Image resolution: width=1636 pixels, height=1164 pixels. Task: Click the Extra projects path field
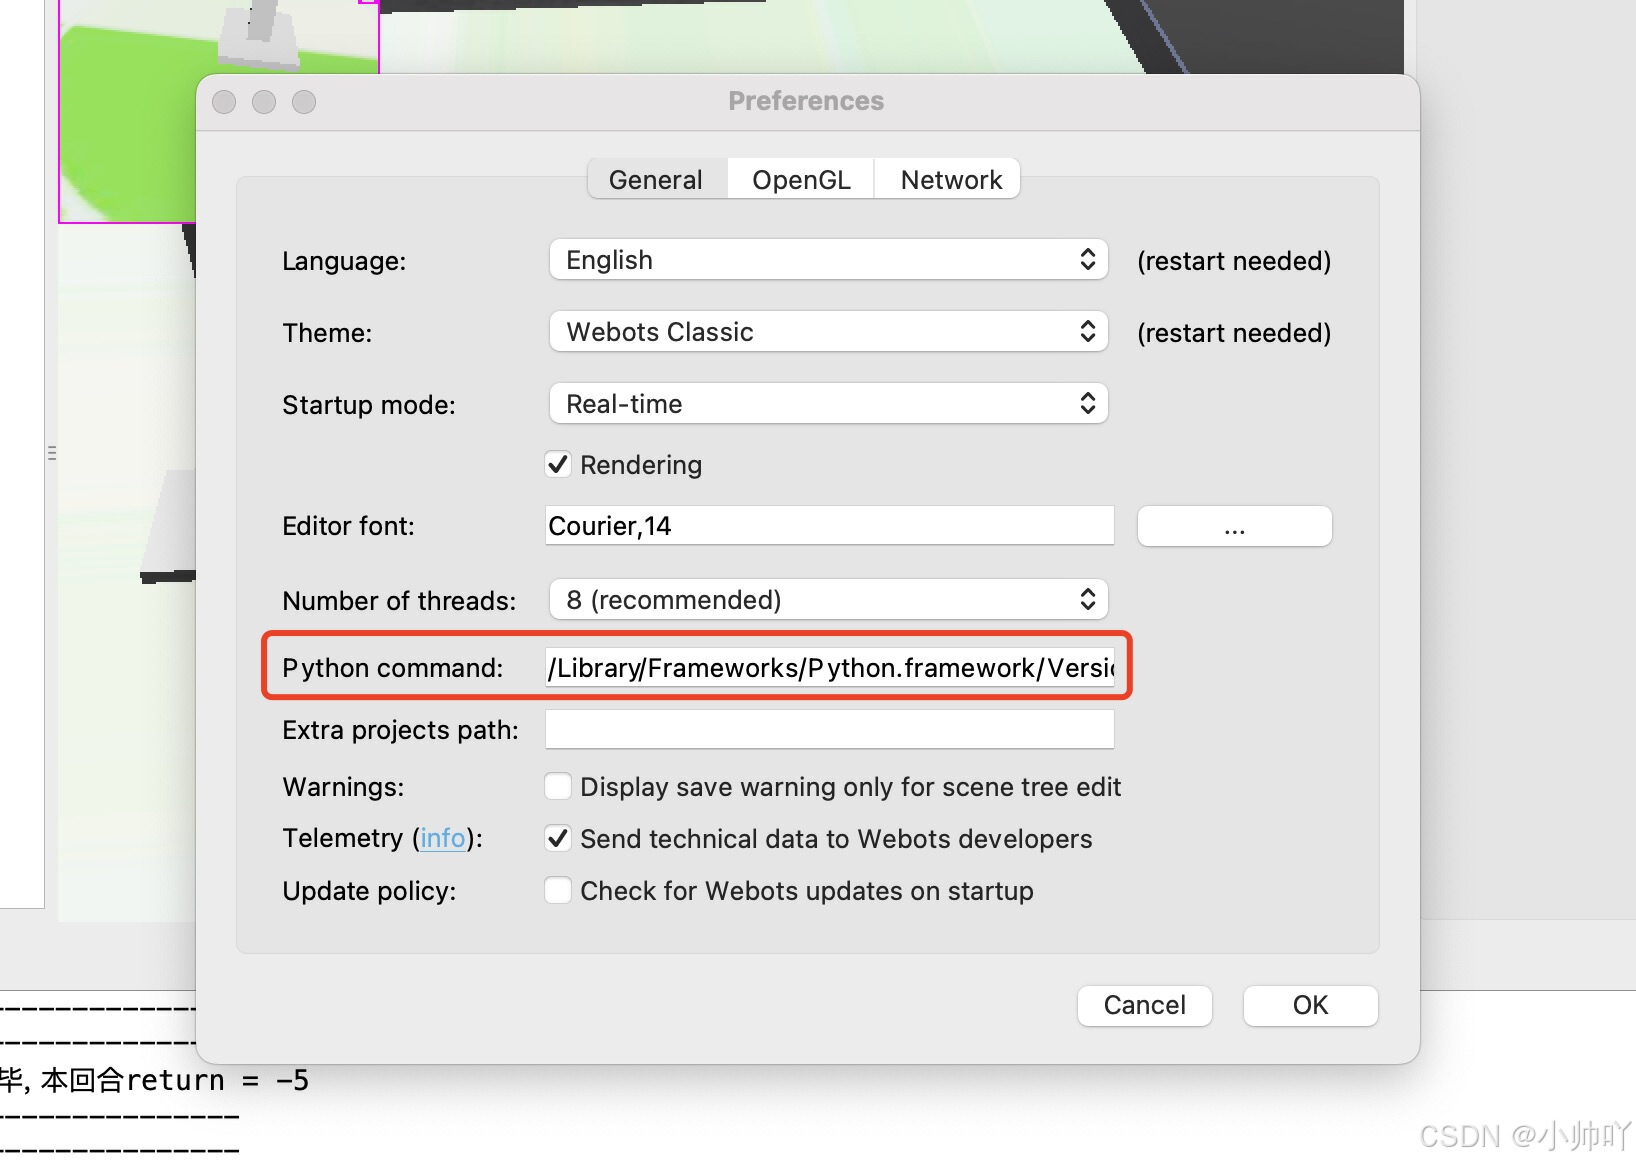[x=829, y=729]
